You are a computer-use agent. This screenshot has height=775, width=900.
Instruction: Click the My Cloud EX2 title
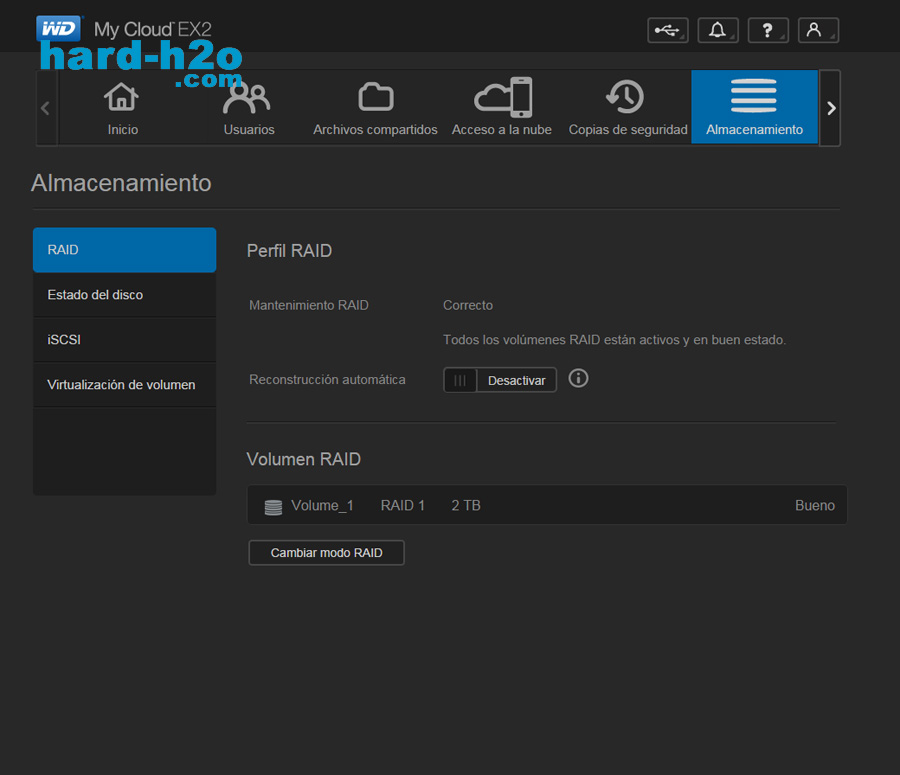[x=153, y=29]
